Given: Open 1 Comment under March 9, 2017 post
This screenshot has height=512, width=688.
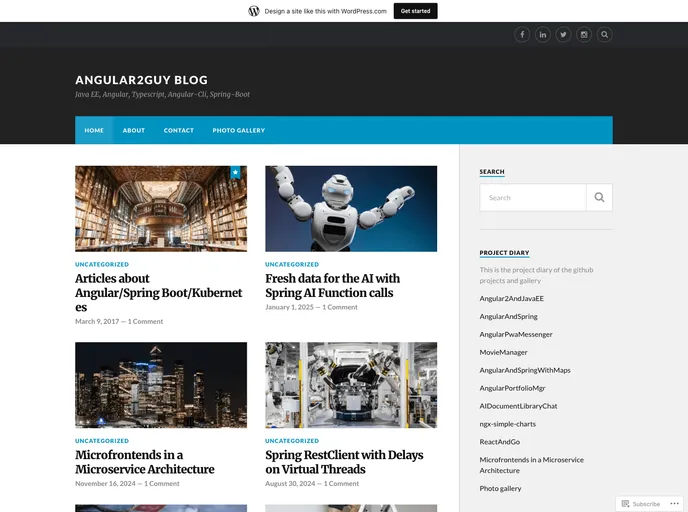Looking at the screenshot, I should pyautogui.click(x=145, y=321).
